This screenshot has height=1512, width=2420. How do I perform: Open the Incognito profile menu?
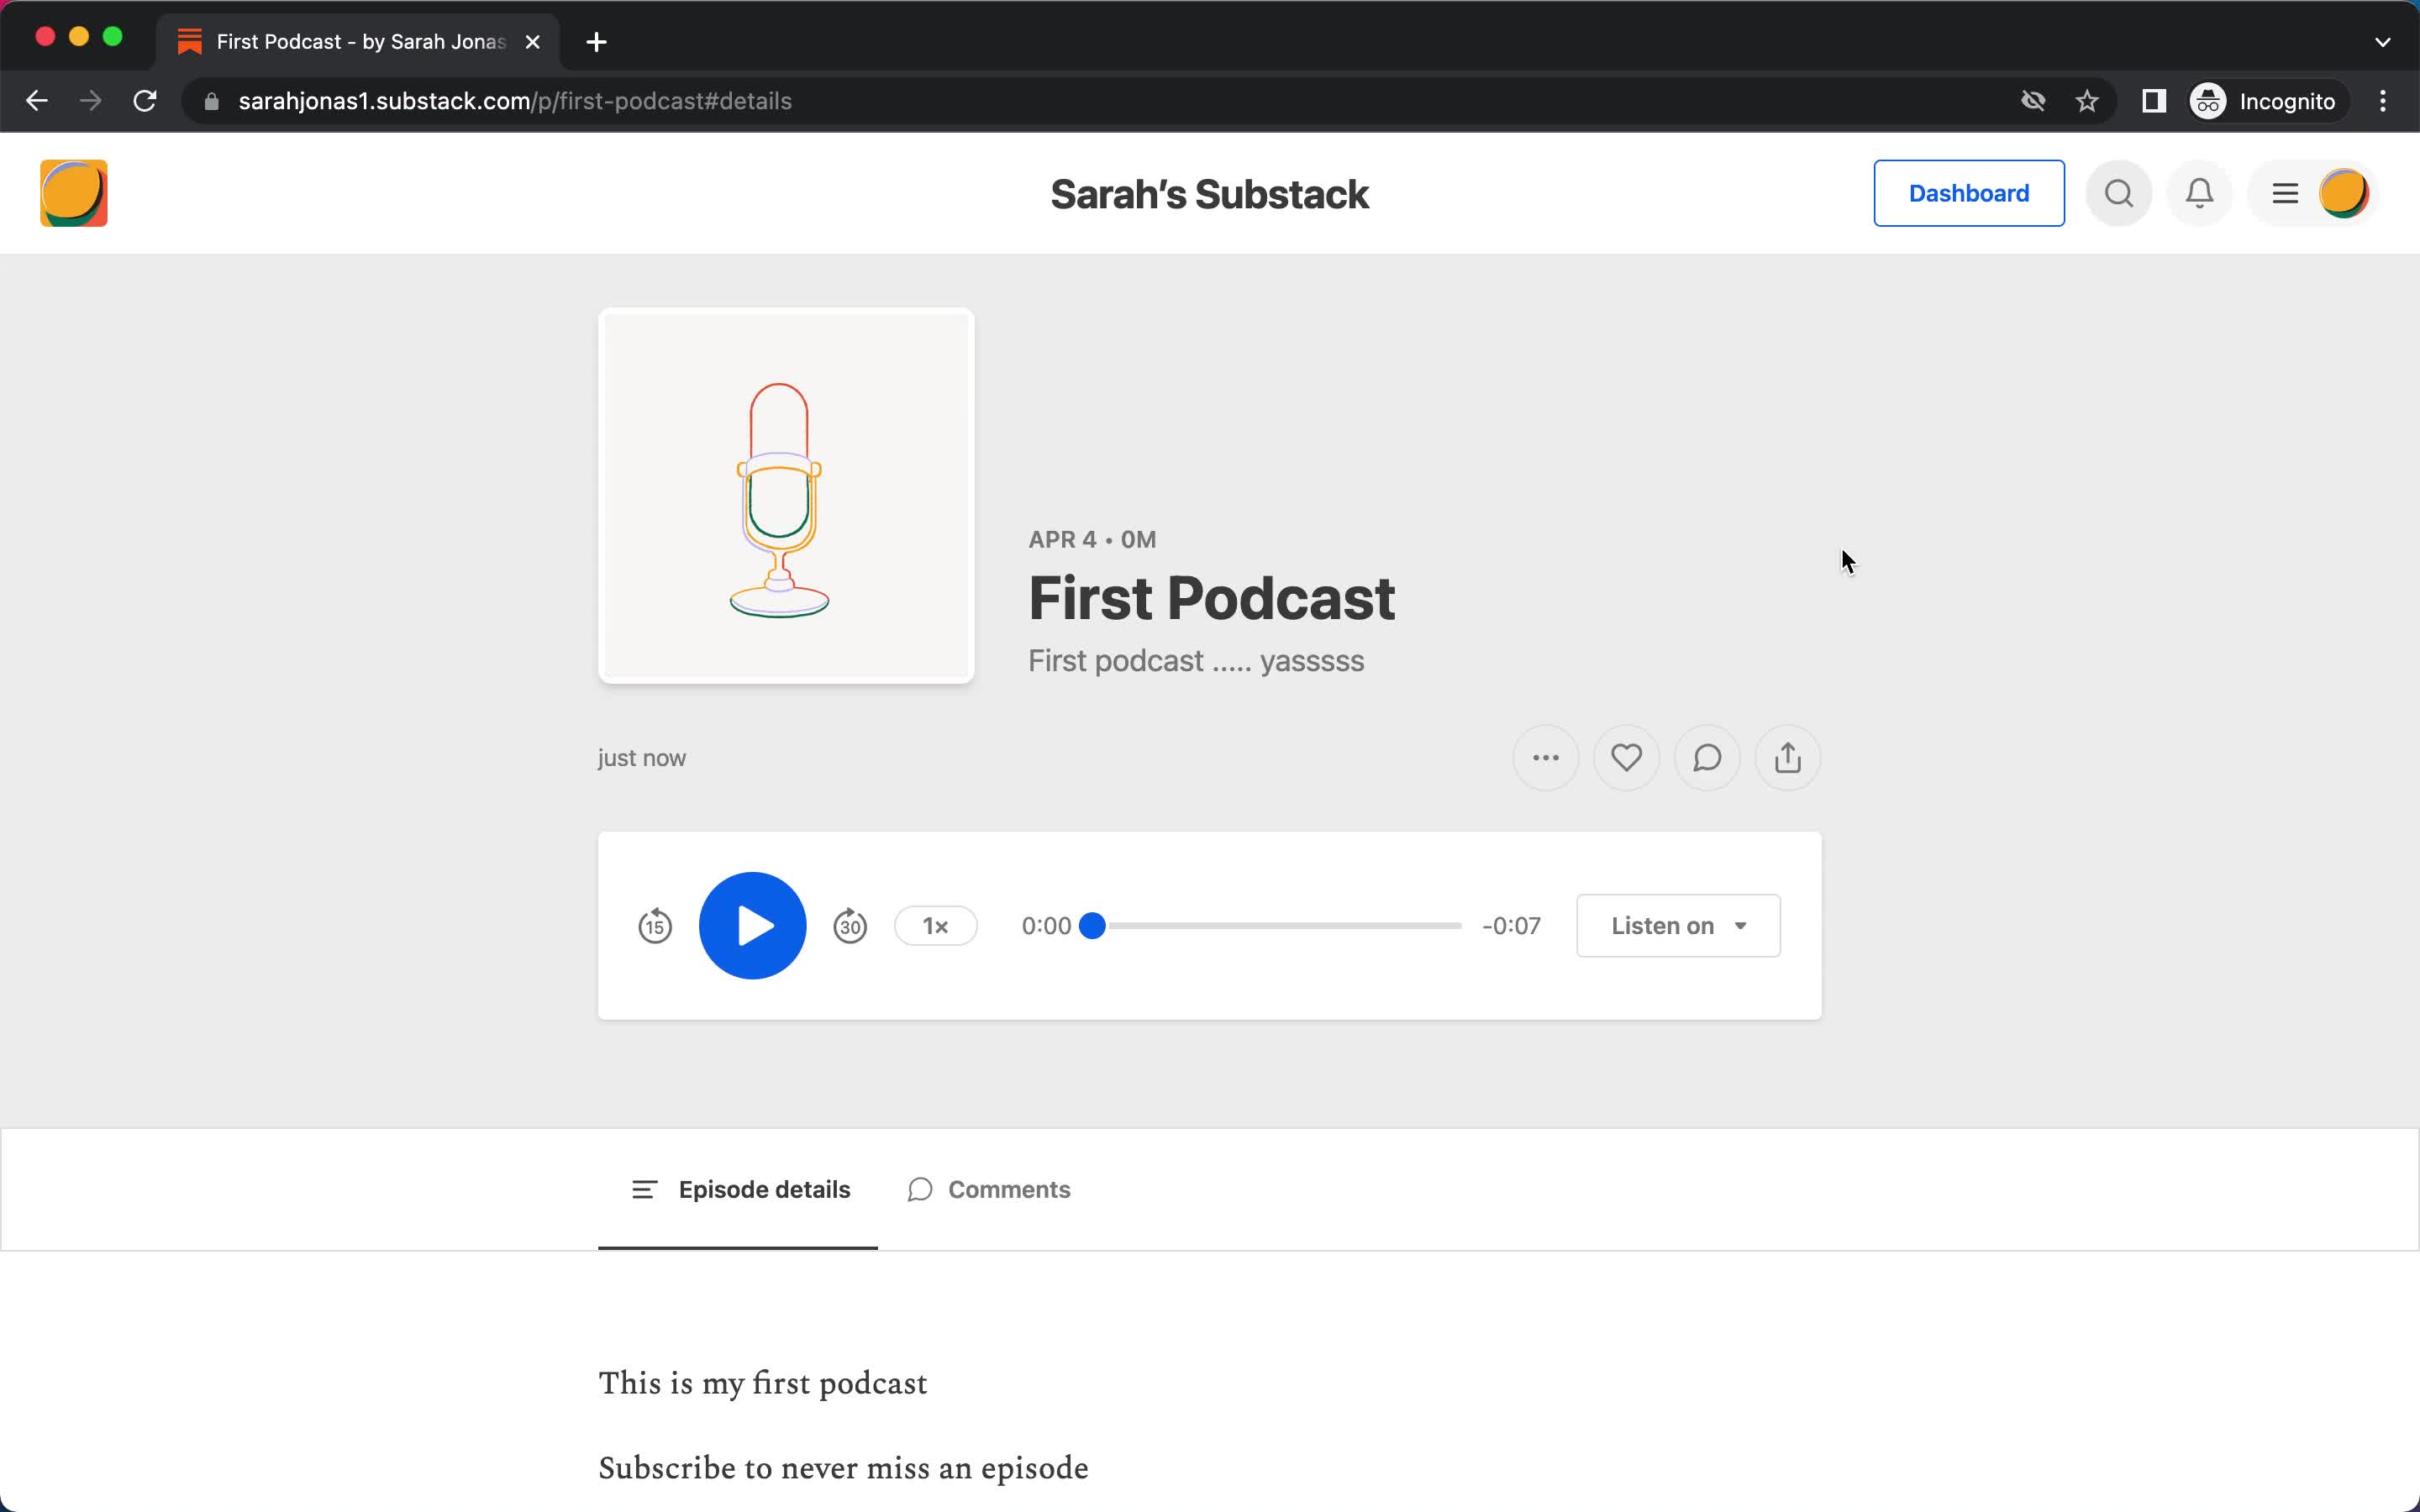click(2265, 101)
